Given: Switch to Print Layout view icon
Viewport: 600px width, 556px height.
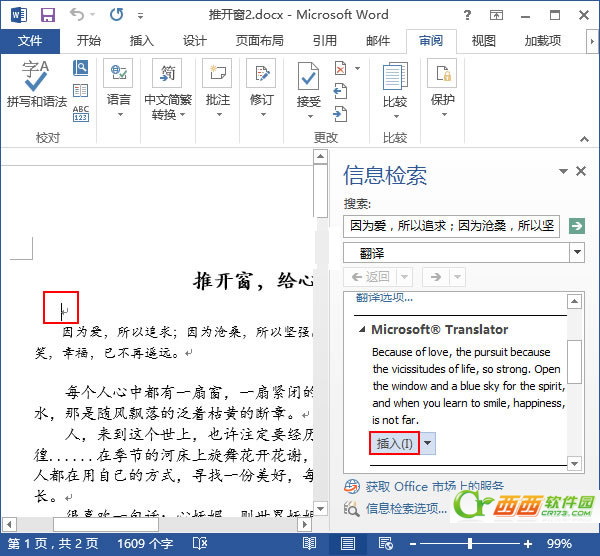Looking at the screenshot, I should (x=347, y=543).
